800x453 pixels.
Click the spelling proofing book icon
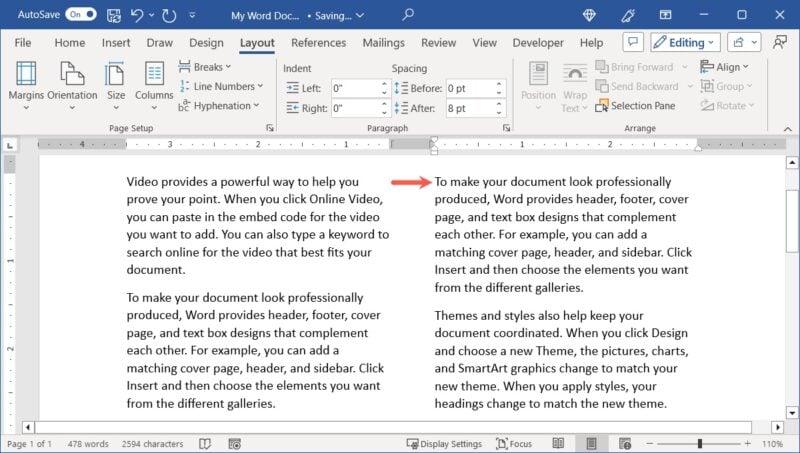click(x=205, y=444)
